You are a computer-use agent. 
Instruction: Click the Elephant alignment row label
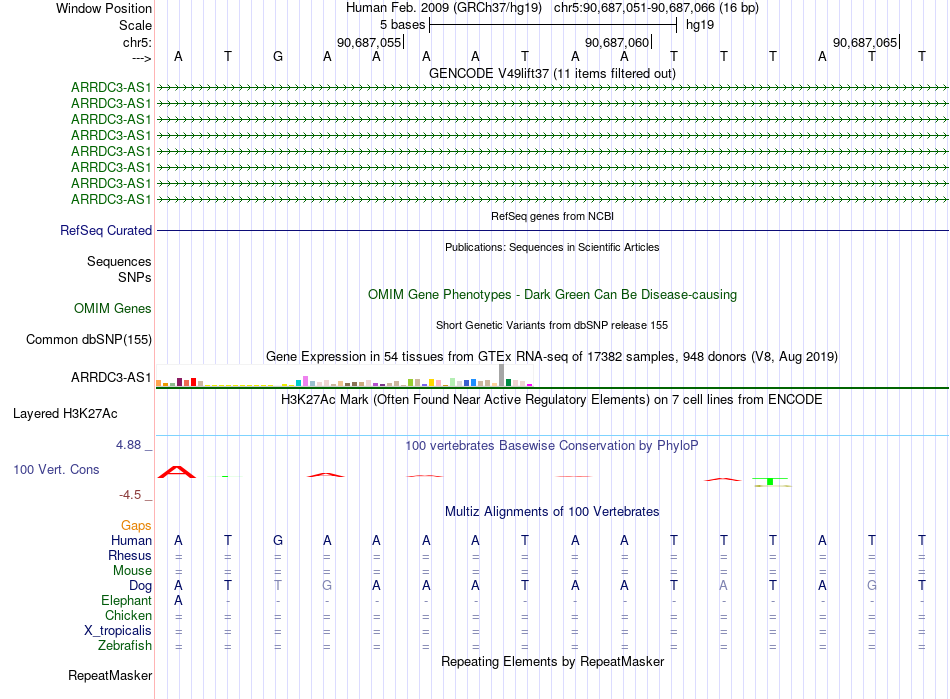(126, 600)
